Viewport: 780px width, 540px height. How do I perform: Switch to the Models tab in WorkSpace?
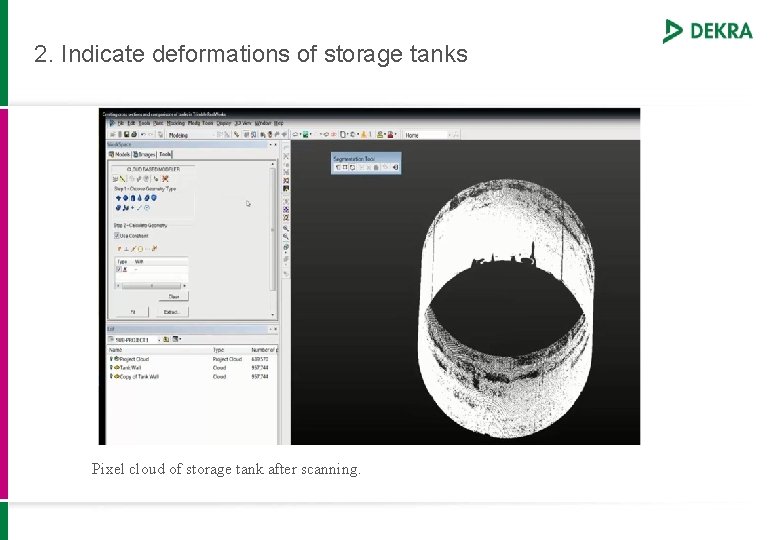click(119, 154)
